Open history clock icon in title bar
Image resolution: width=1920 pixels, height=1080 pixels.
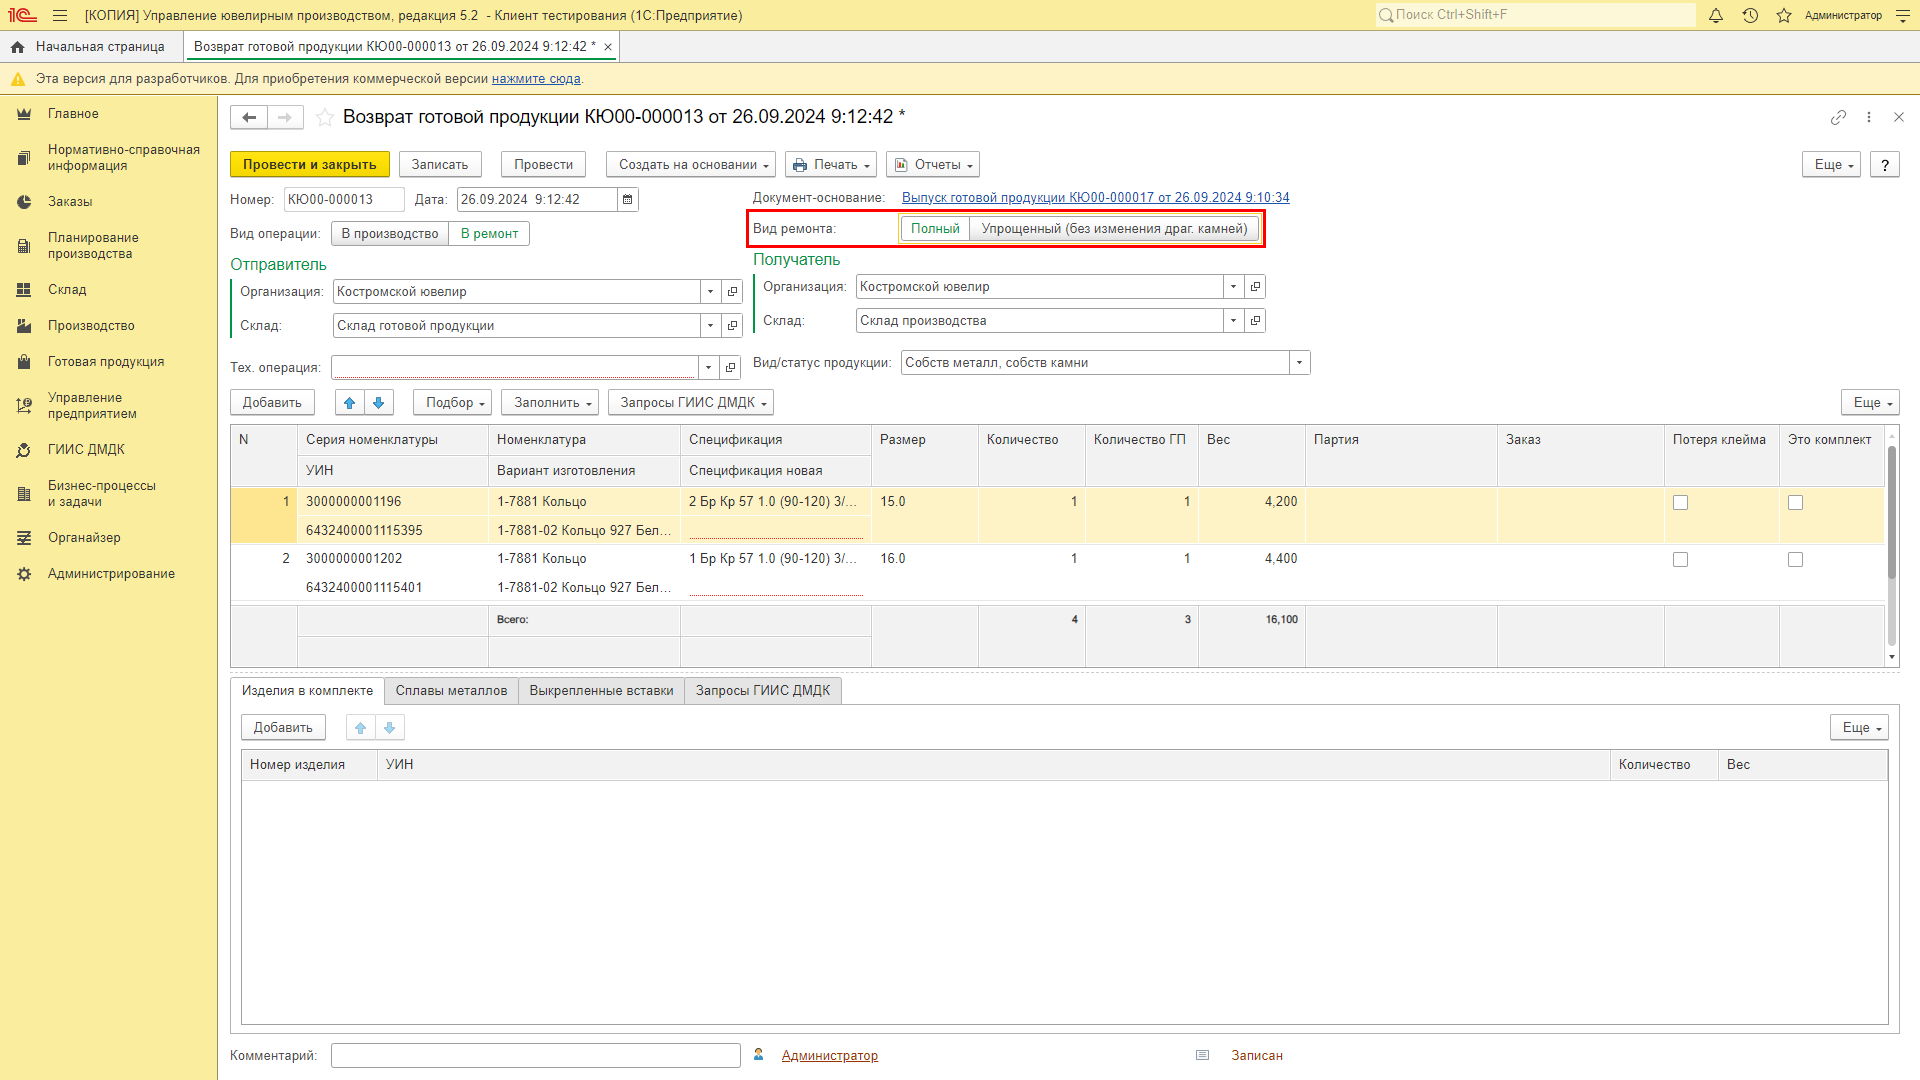coord(1750,15)
